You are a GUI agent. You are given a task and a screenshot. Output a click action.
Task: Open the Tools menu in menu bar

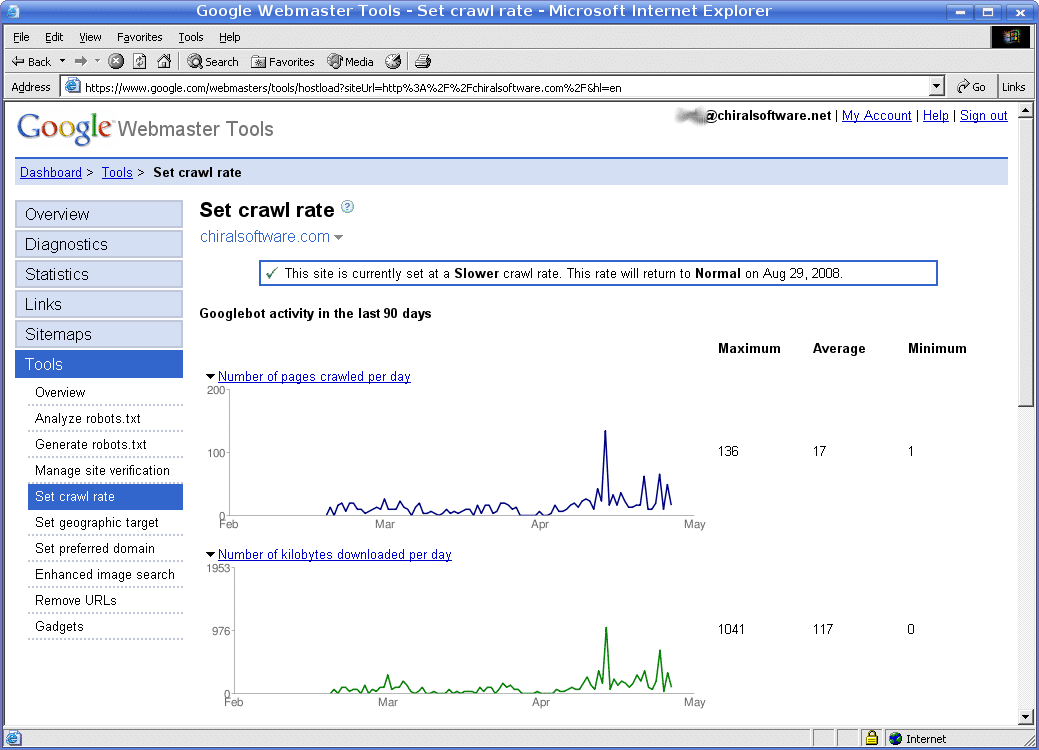[x=190, y=37]
